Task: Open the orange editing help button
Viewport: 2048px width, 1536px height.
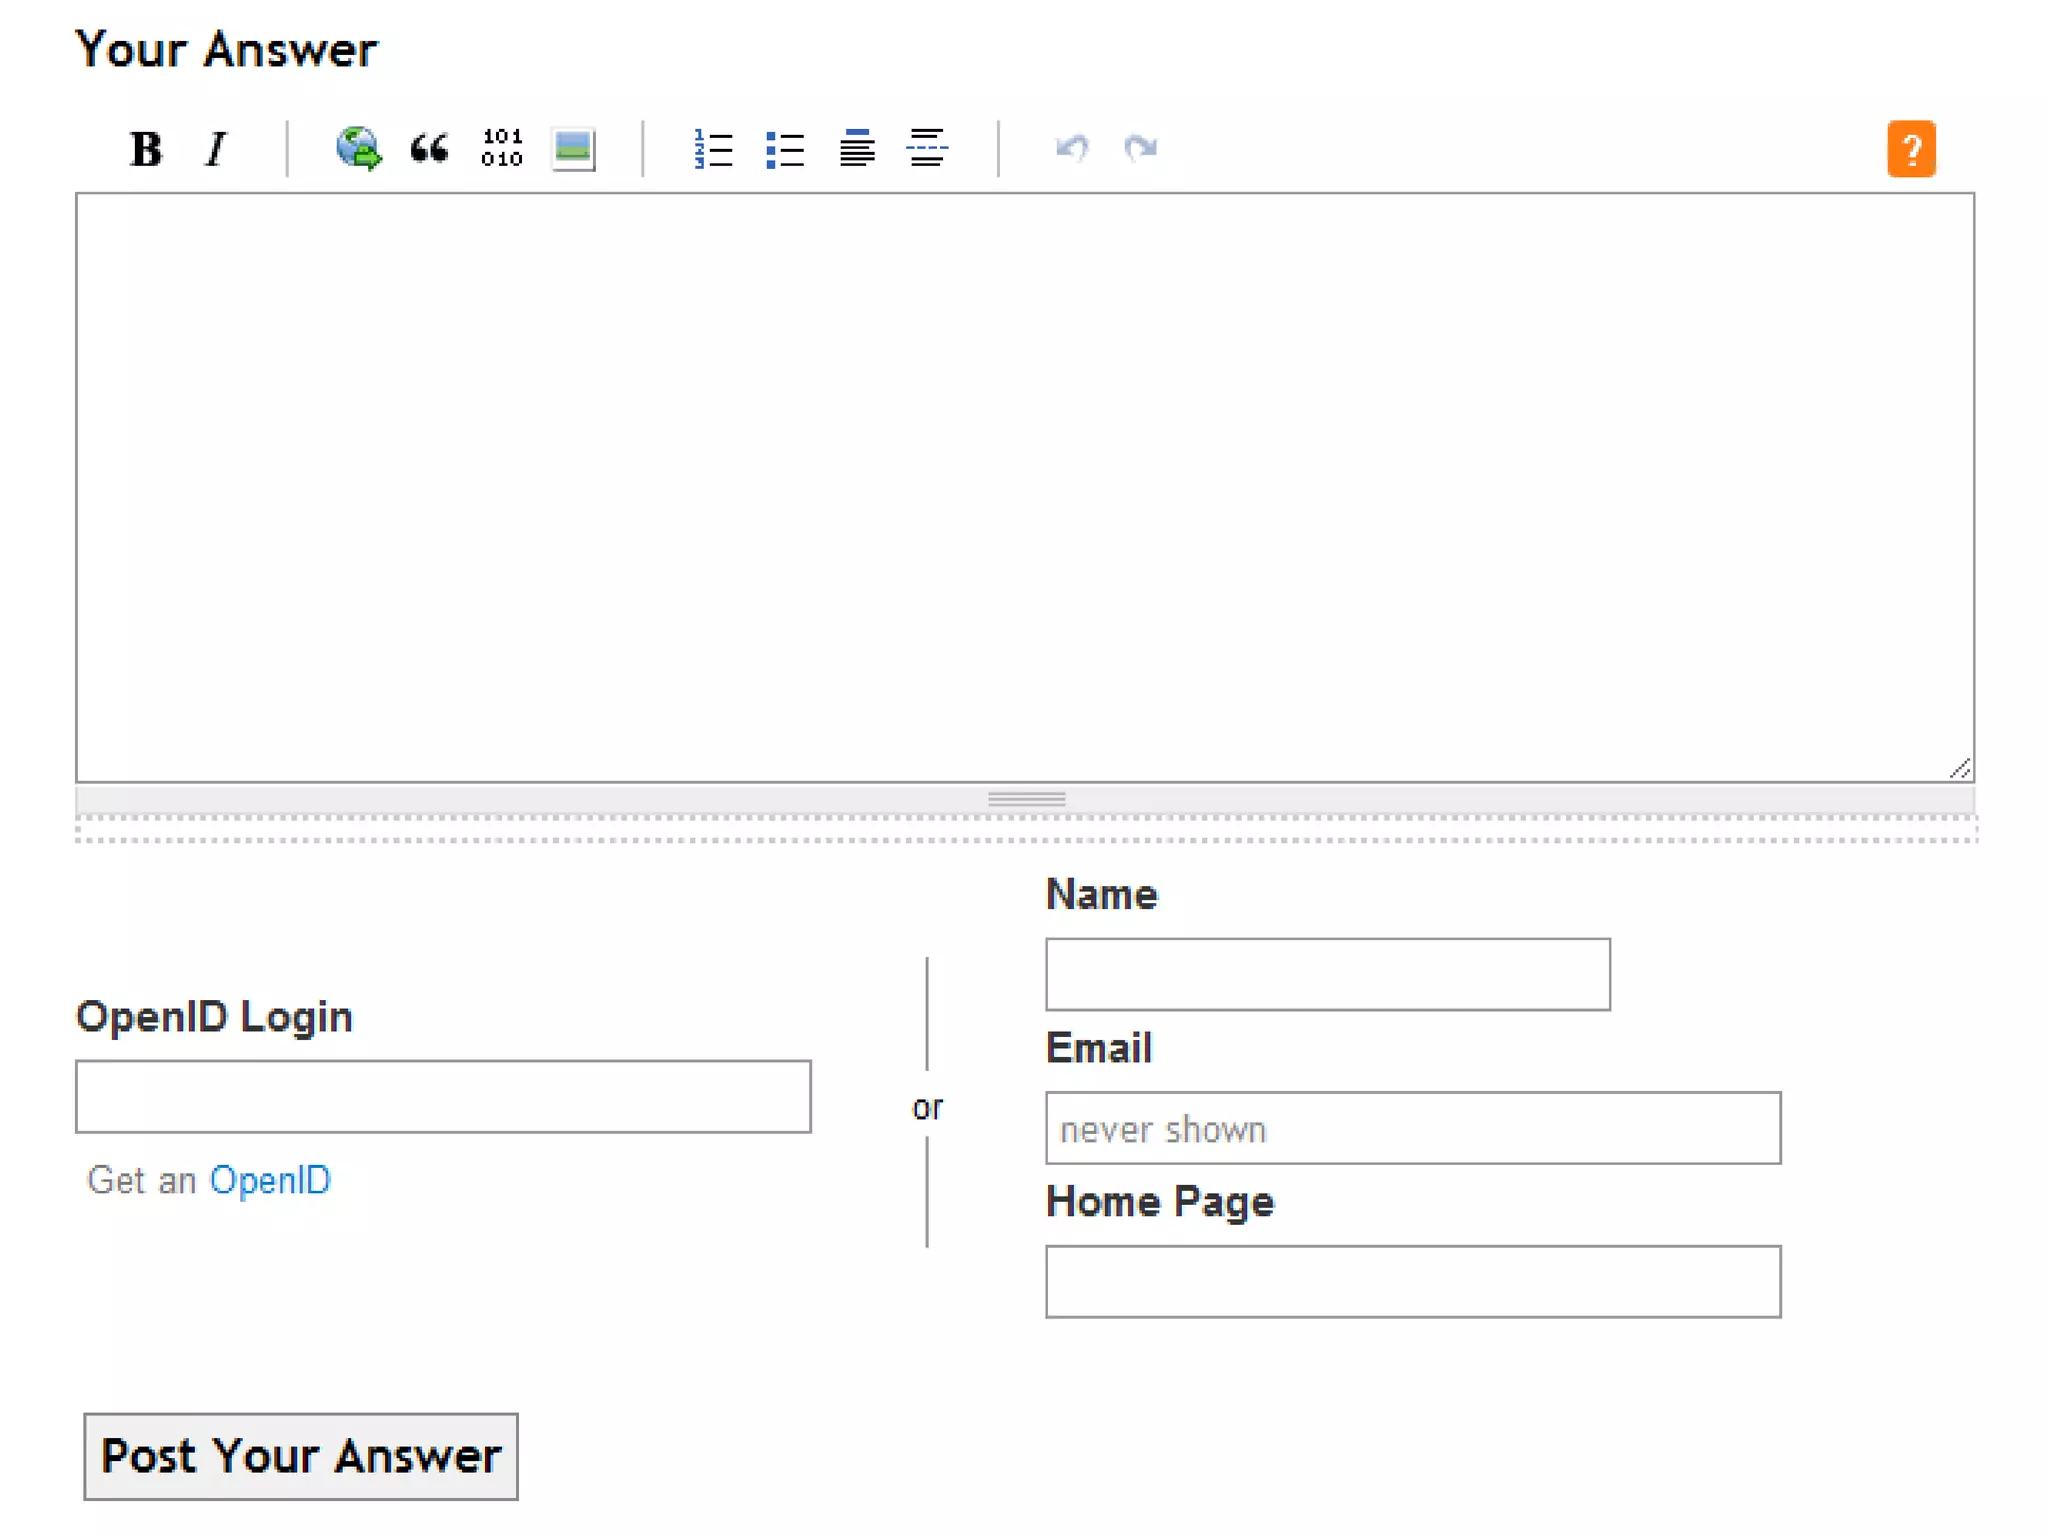Action: tap(1910, 149)
